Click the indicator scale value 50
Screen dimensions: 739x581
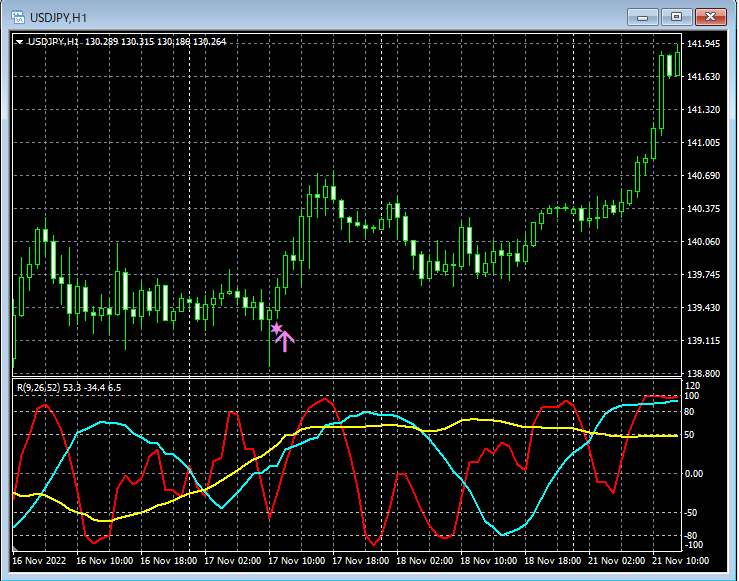690,434
